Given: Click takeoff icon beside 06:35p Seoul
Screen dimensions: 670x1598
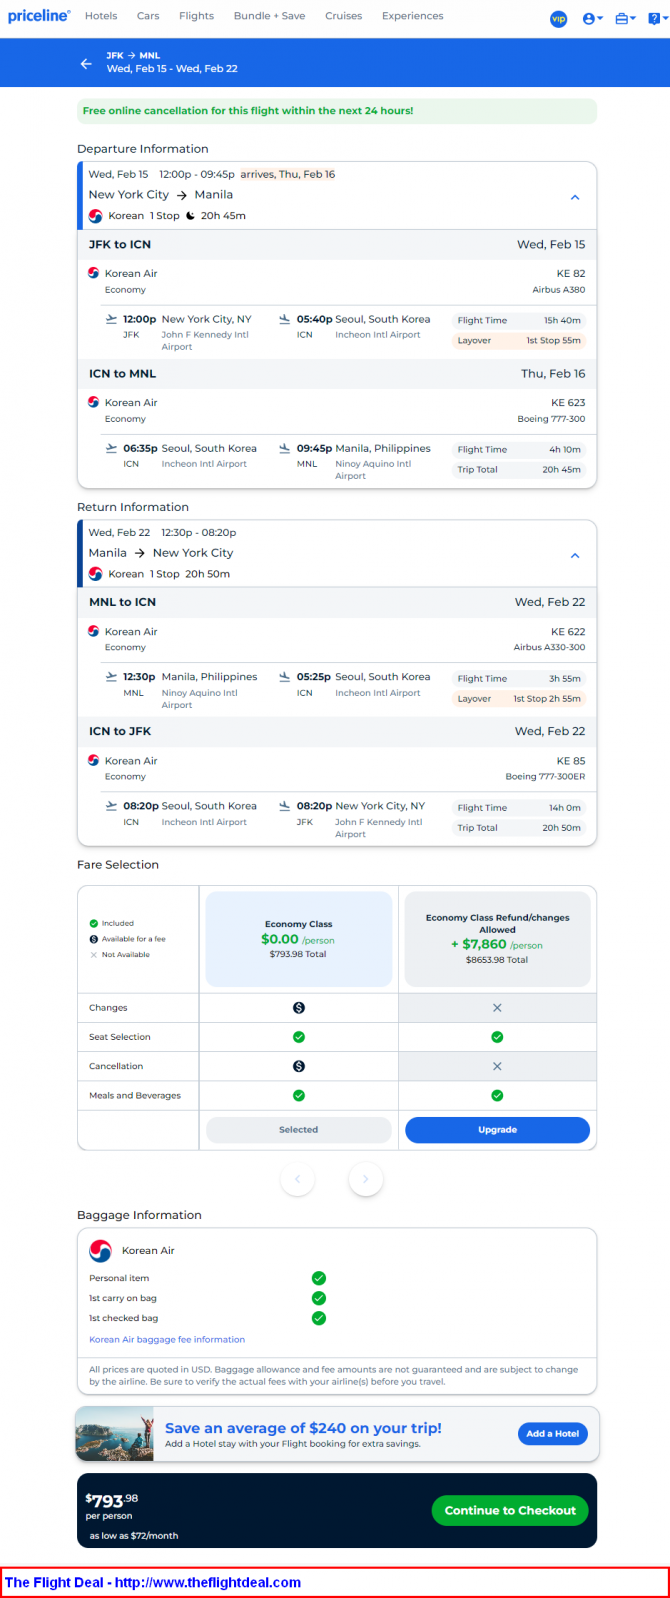Looking at the screenshot, I should [111, 448].
